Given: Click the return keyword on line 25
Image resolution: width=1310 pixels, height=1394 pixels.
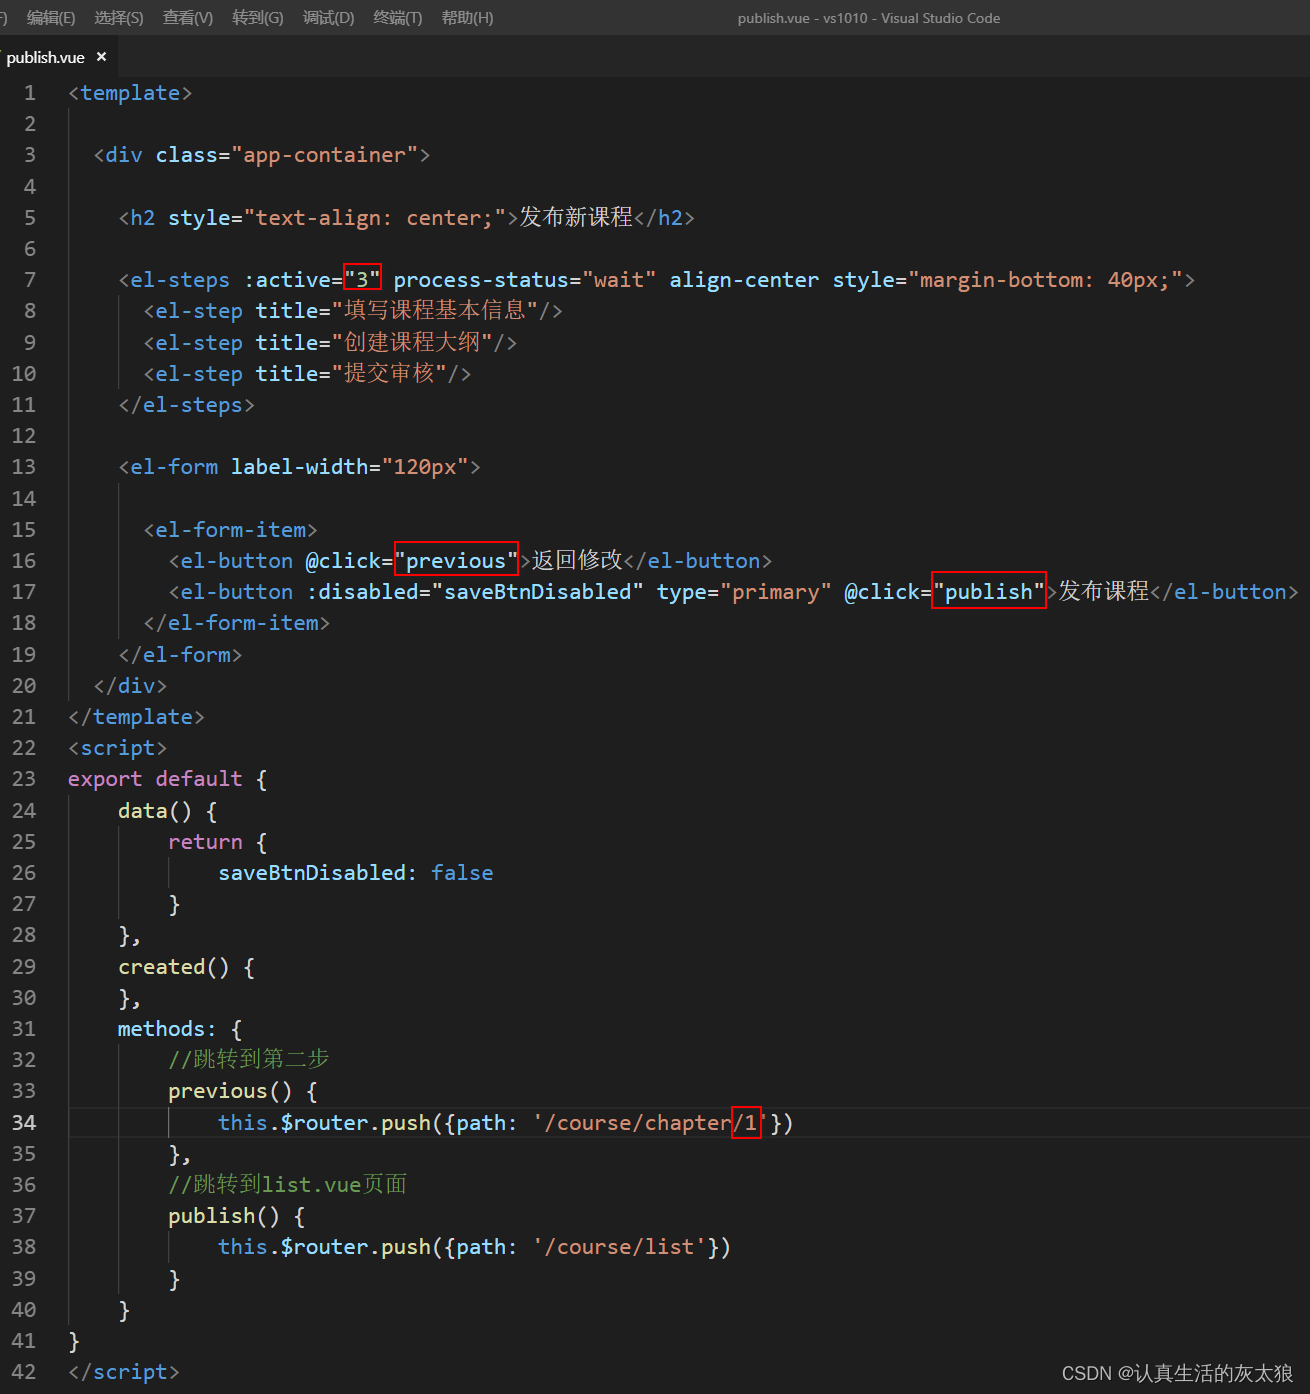Looking at the screenshot, I should (x=205, y=842).
